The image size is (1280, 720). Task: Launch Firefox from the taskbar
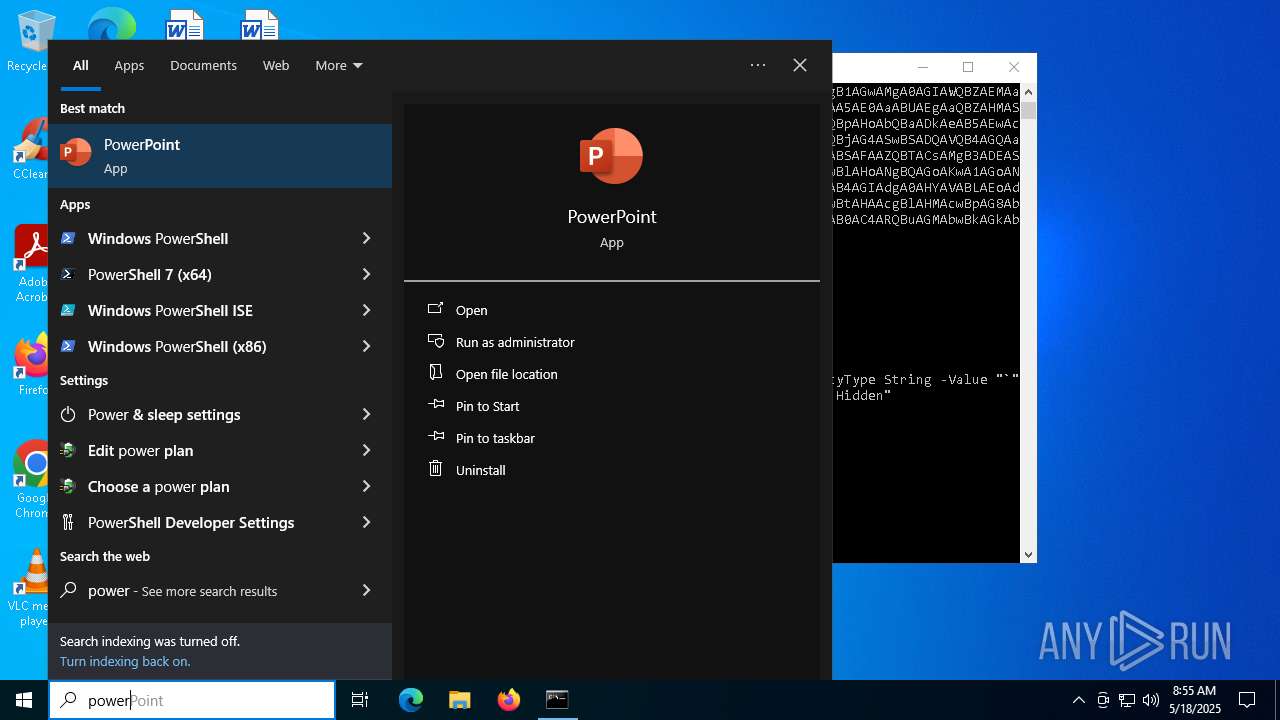click(508, 700)
